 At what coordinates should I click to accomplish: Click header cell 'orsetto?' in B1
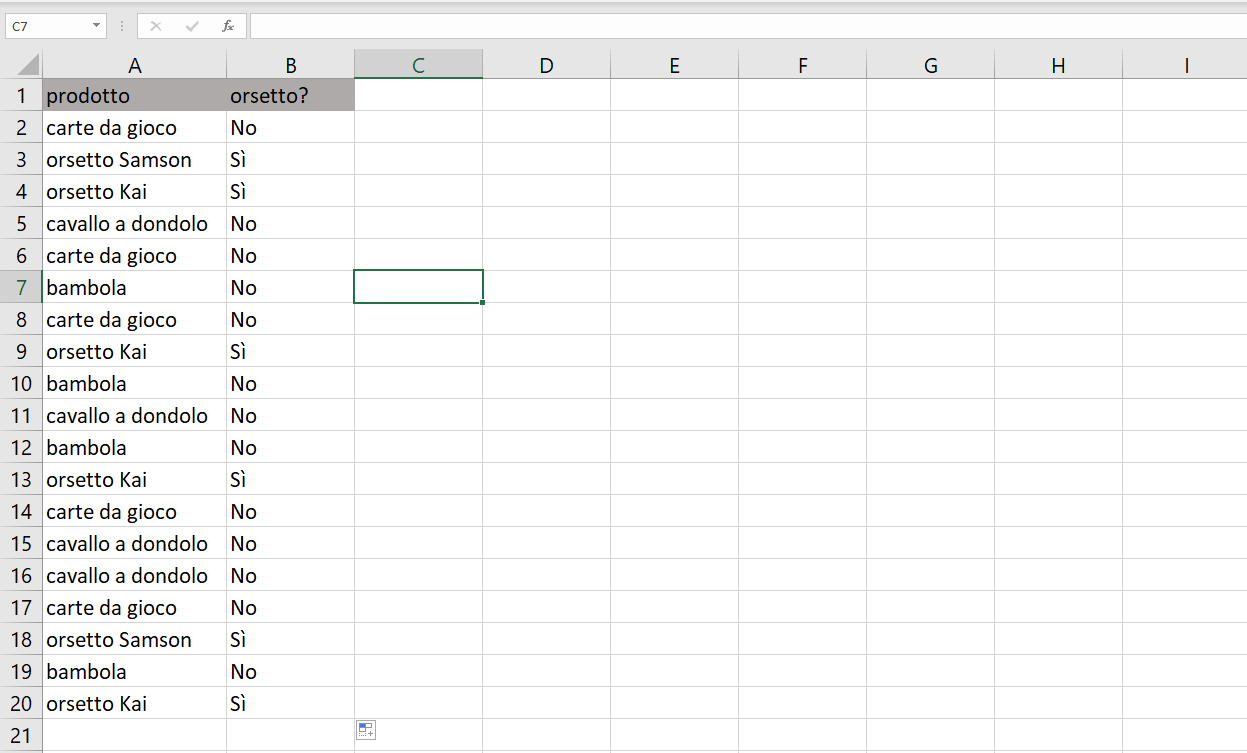(290, 95)
